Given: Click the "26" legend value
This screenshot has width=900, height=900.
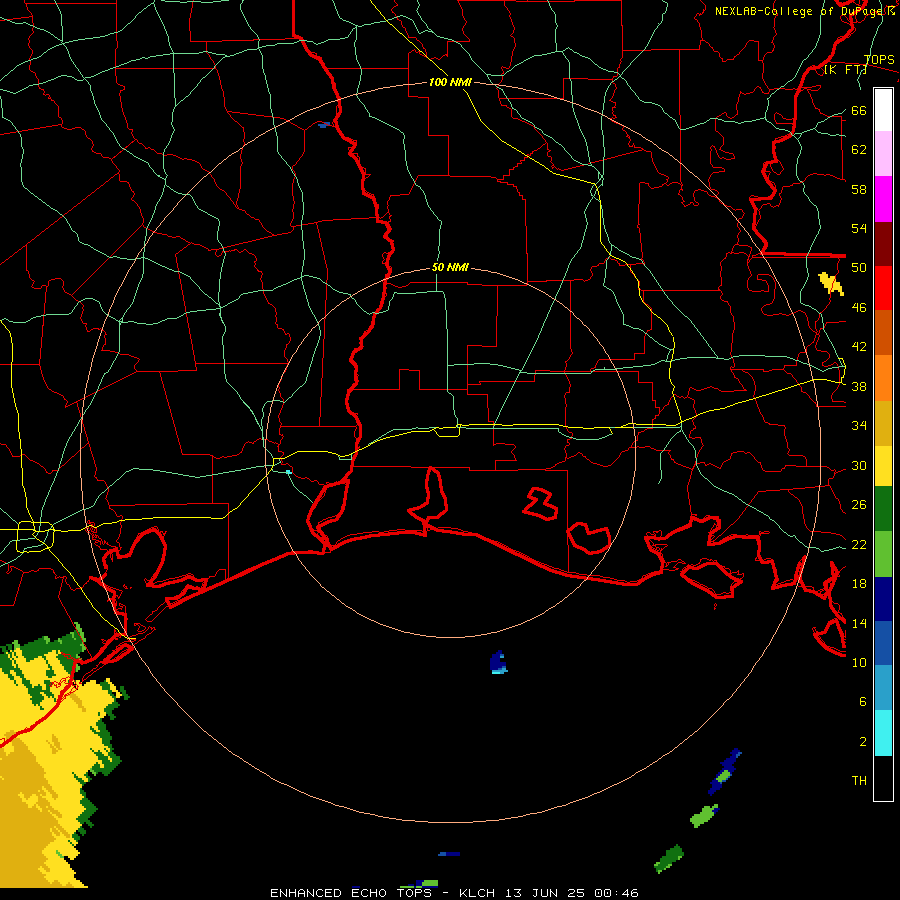Looking at the screenshot, I should 859,505.
